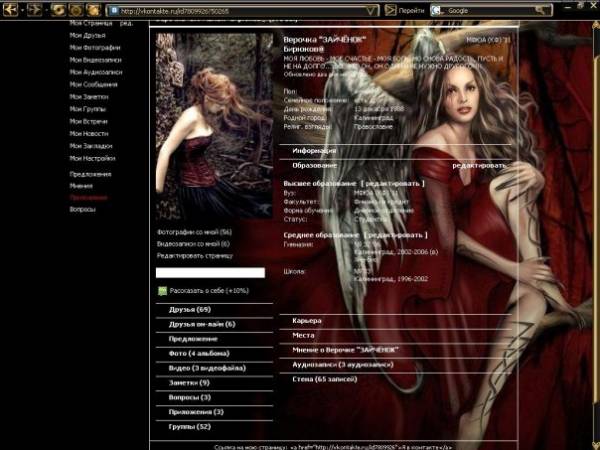Open the Google search engine selector icon
The image size is (600, 450).
pyautogui.click(x=436, y=11)
